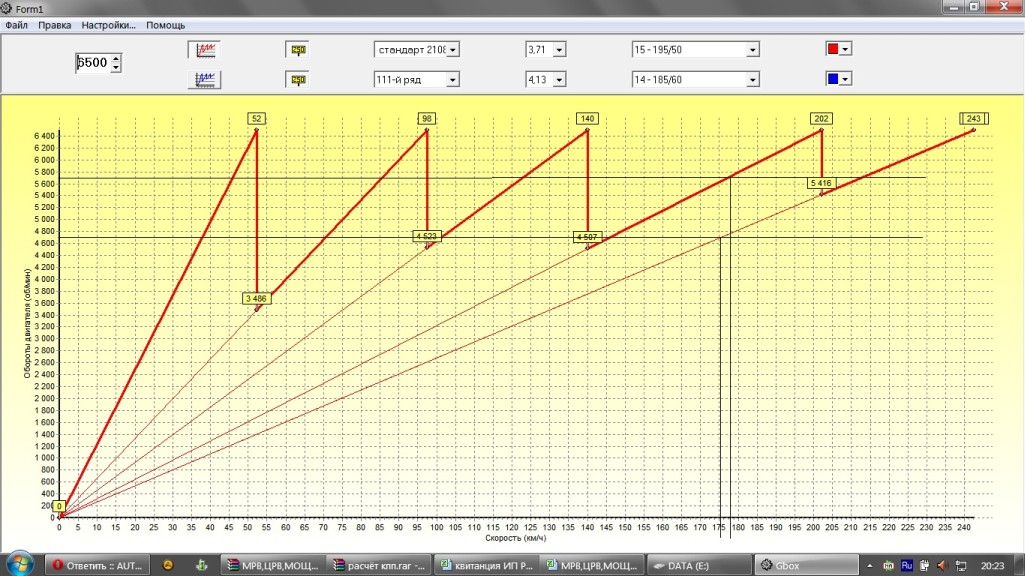Toggle the top-row yellow label marker button
The width and height of the screenshot is (1025, 576).
click(297, 49)
